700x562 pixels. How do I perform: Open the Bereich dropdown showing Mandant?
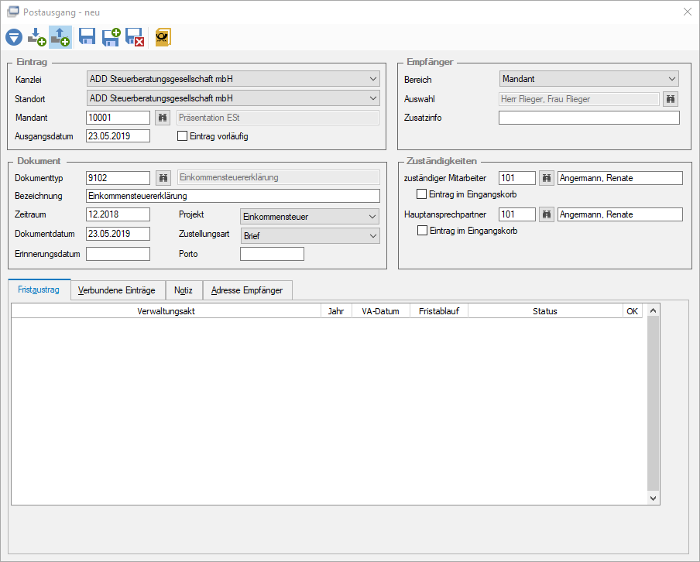589,79
